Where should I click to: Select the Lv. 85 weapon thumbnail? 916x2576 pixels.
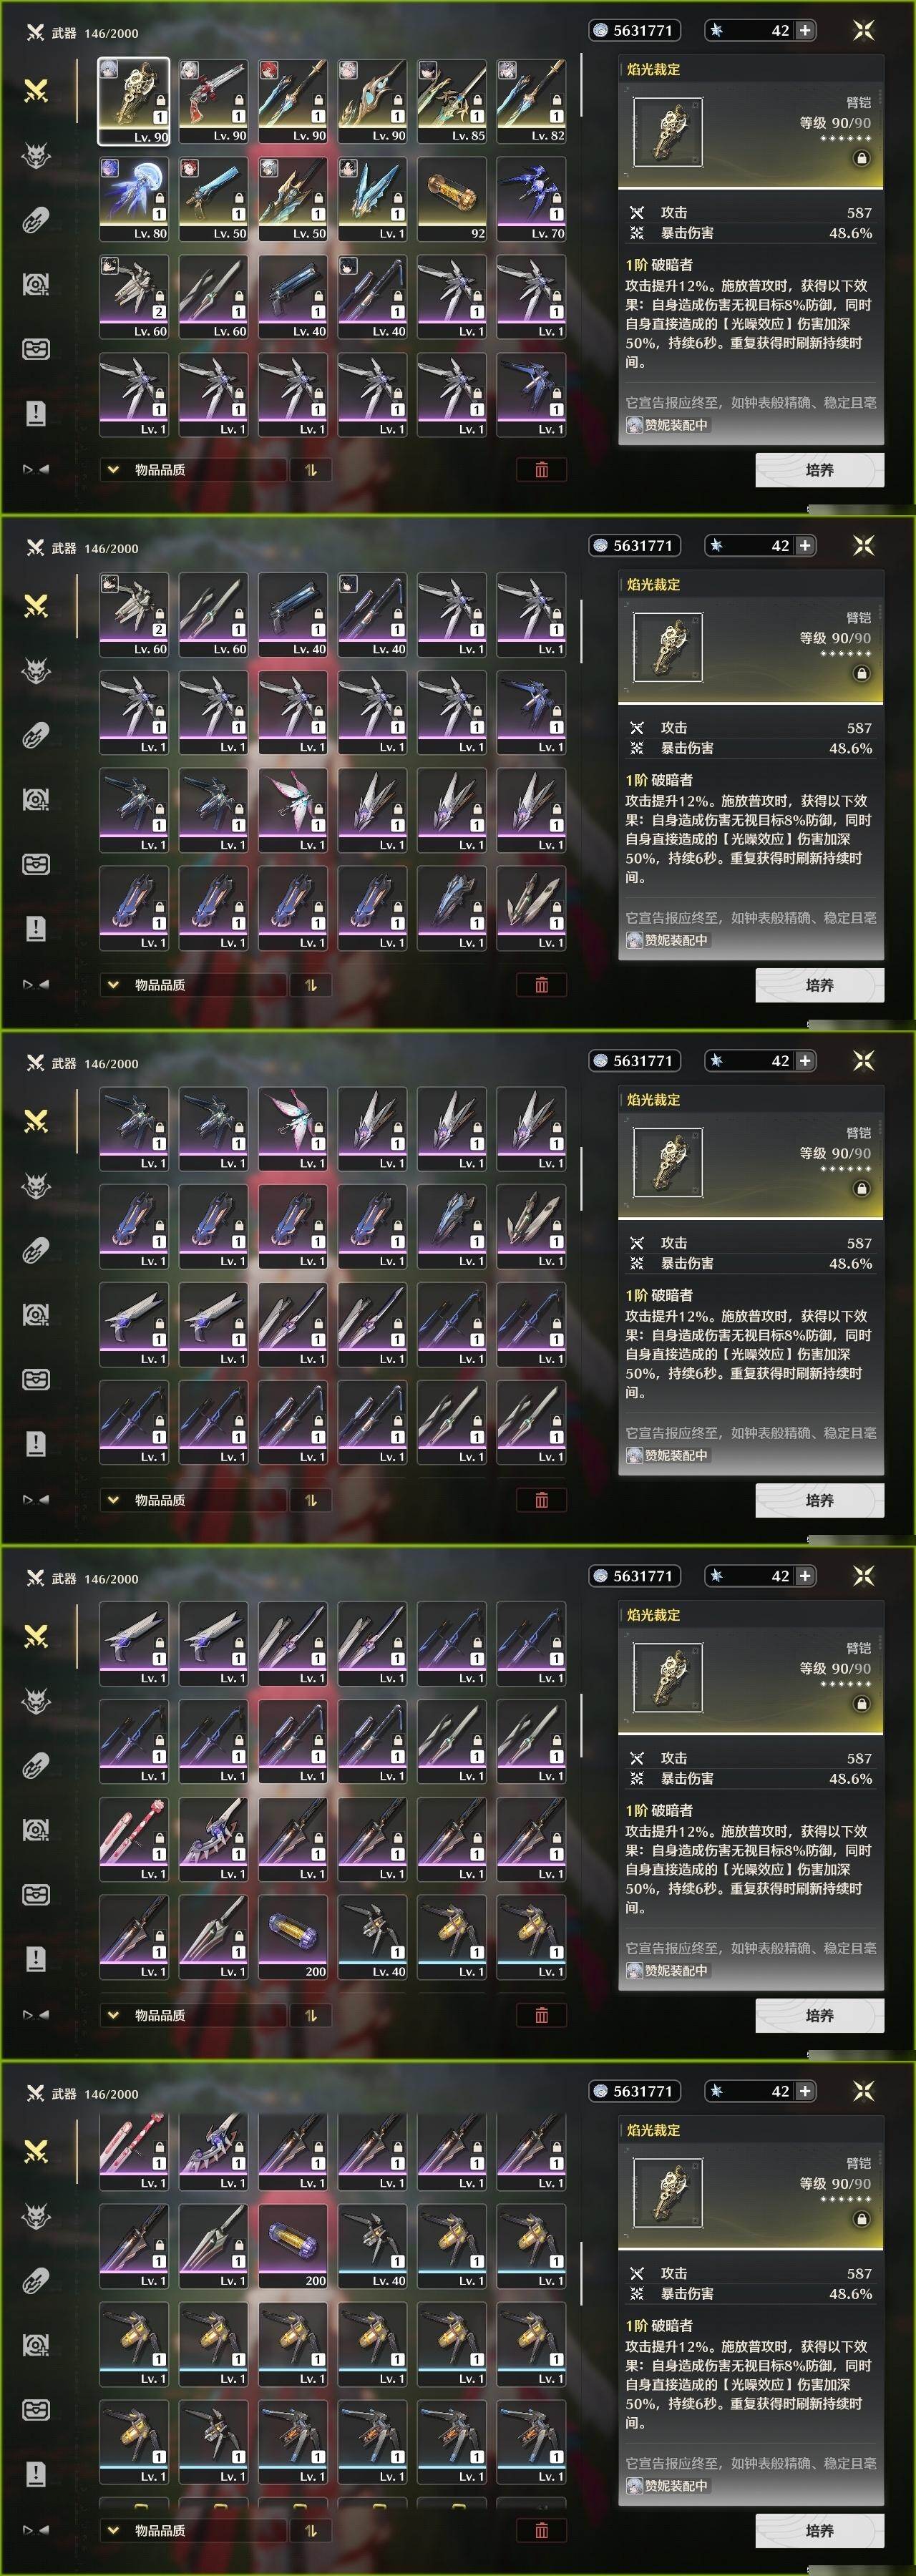[x=452, y=101]
